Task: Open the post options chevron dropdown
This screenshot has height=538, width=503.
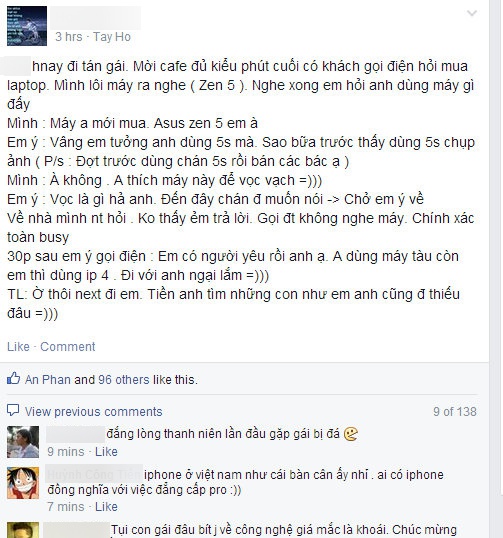Action: click(x=472, y=13)
